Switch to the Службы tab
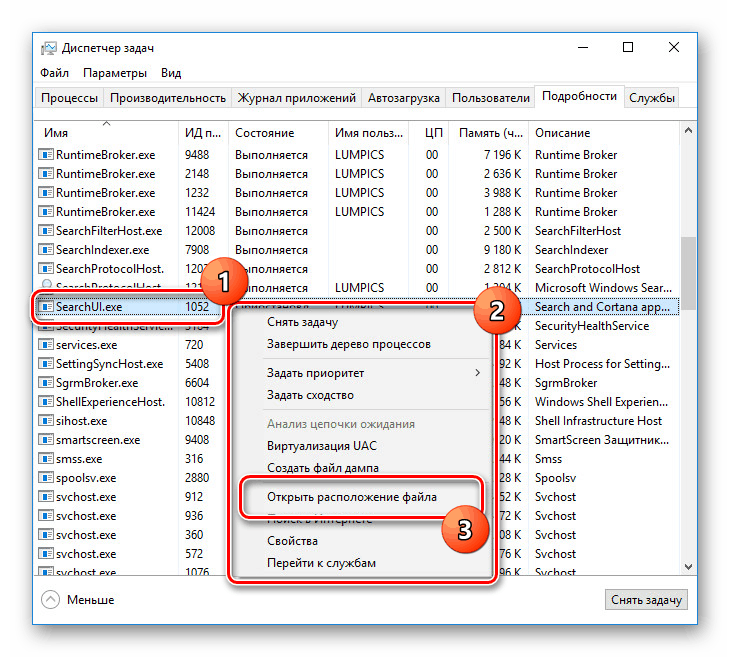The image size is (730, 657). click(652, 98)
